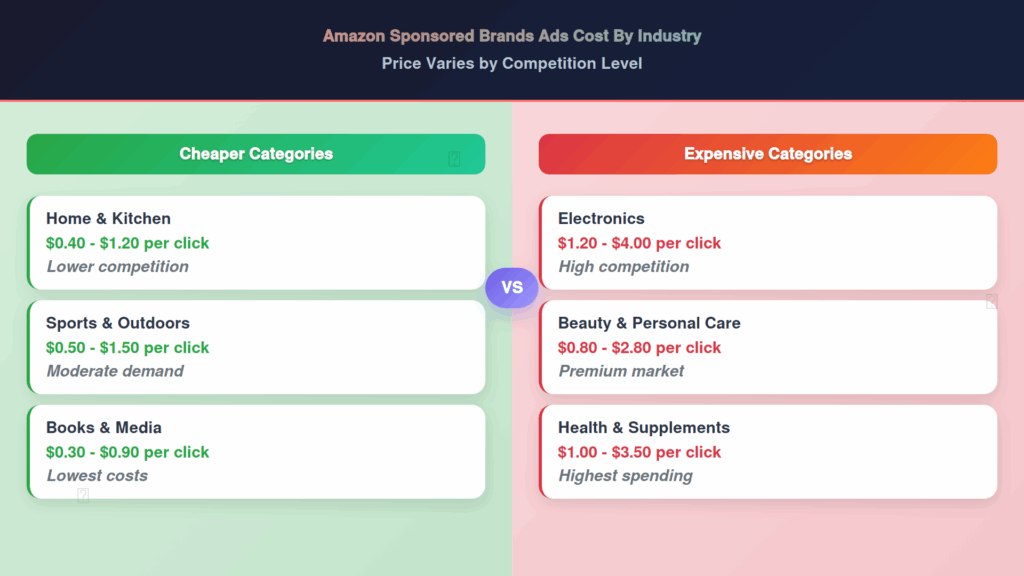1024x576 pixels.
Task: Click the Premium market label
Action: [621, 371]
